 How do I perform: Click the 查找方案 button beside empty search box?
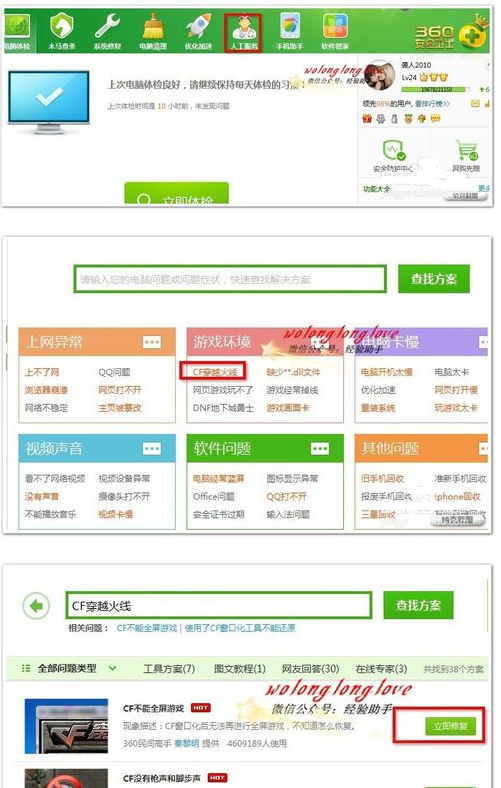click(434, 279)
